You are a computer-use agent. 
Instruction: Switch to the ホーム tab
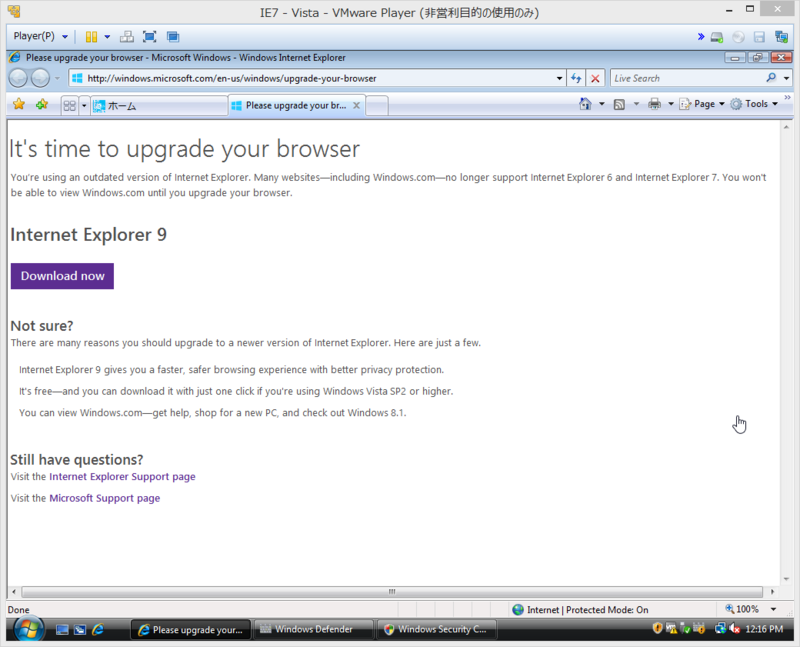(159, 106)
